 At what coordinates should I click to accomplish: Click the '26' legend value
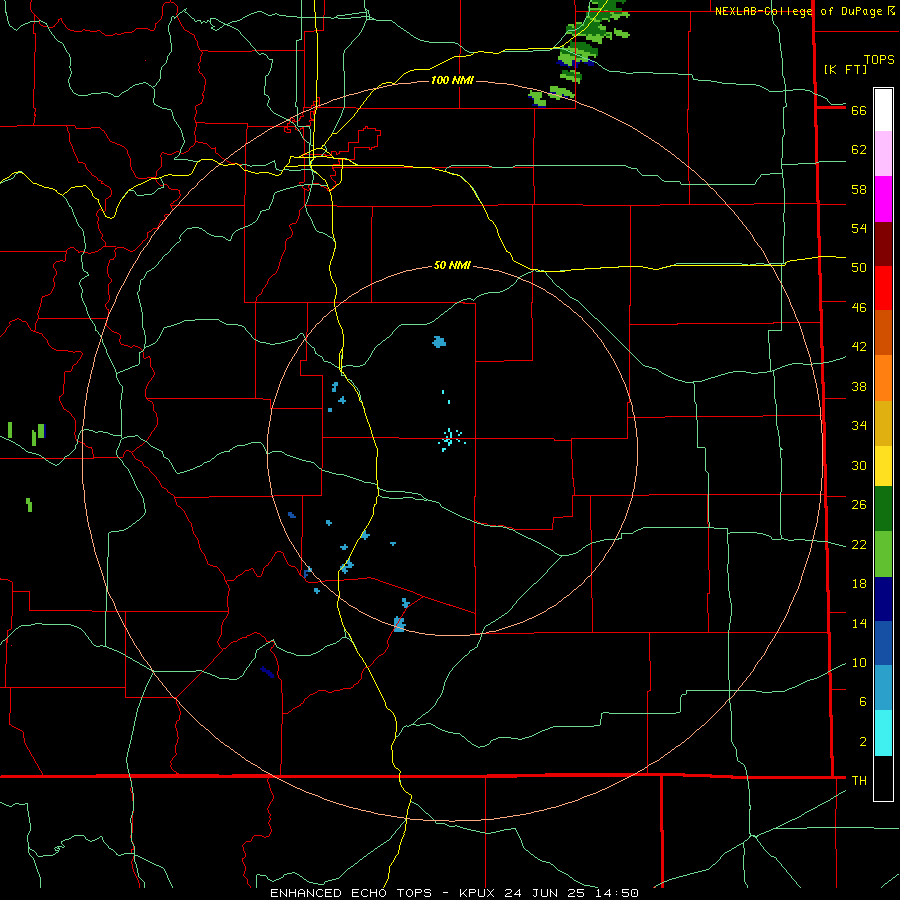pyautogui.click(x=859, y=505)
